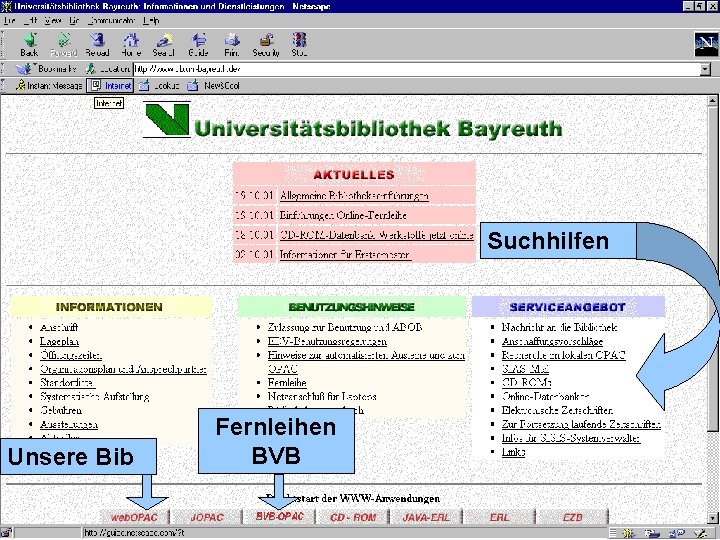Image resolution: width=720 pixels, height=540 pixels.
Task: Open the View menu
Action: (53, 21)
